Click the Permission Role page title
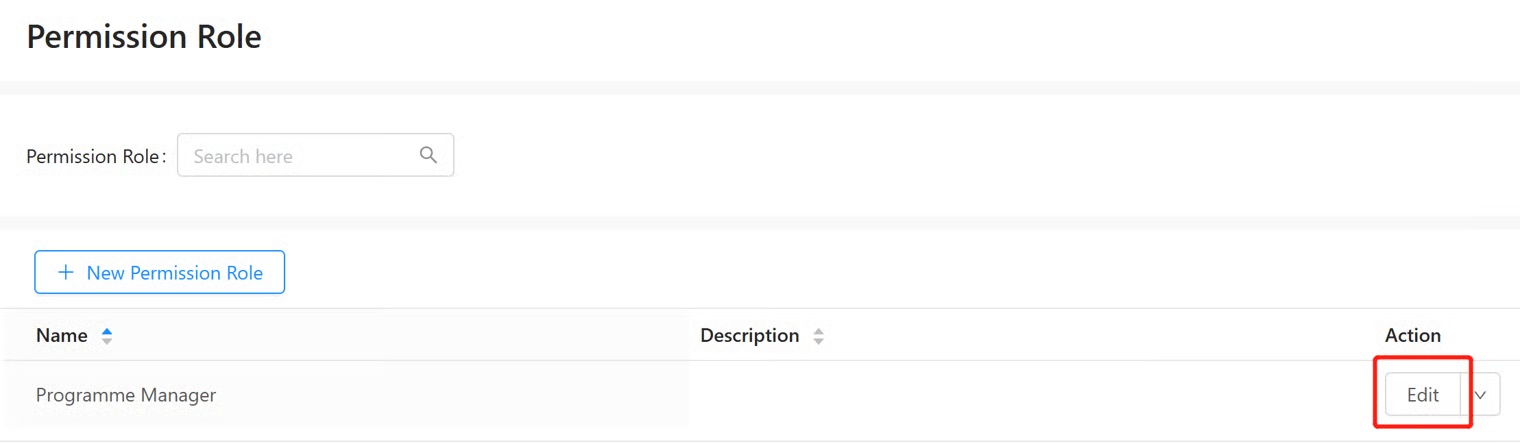 (144, 37)
